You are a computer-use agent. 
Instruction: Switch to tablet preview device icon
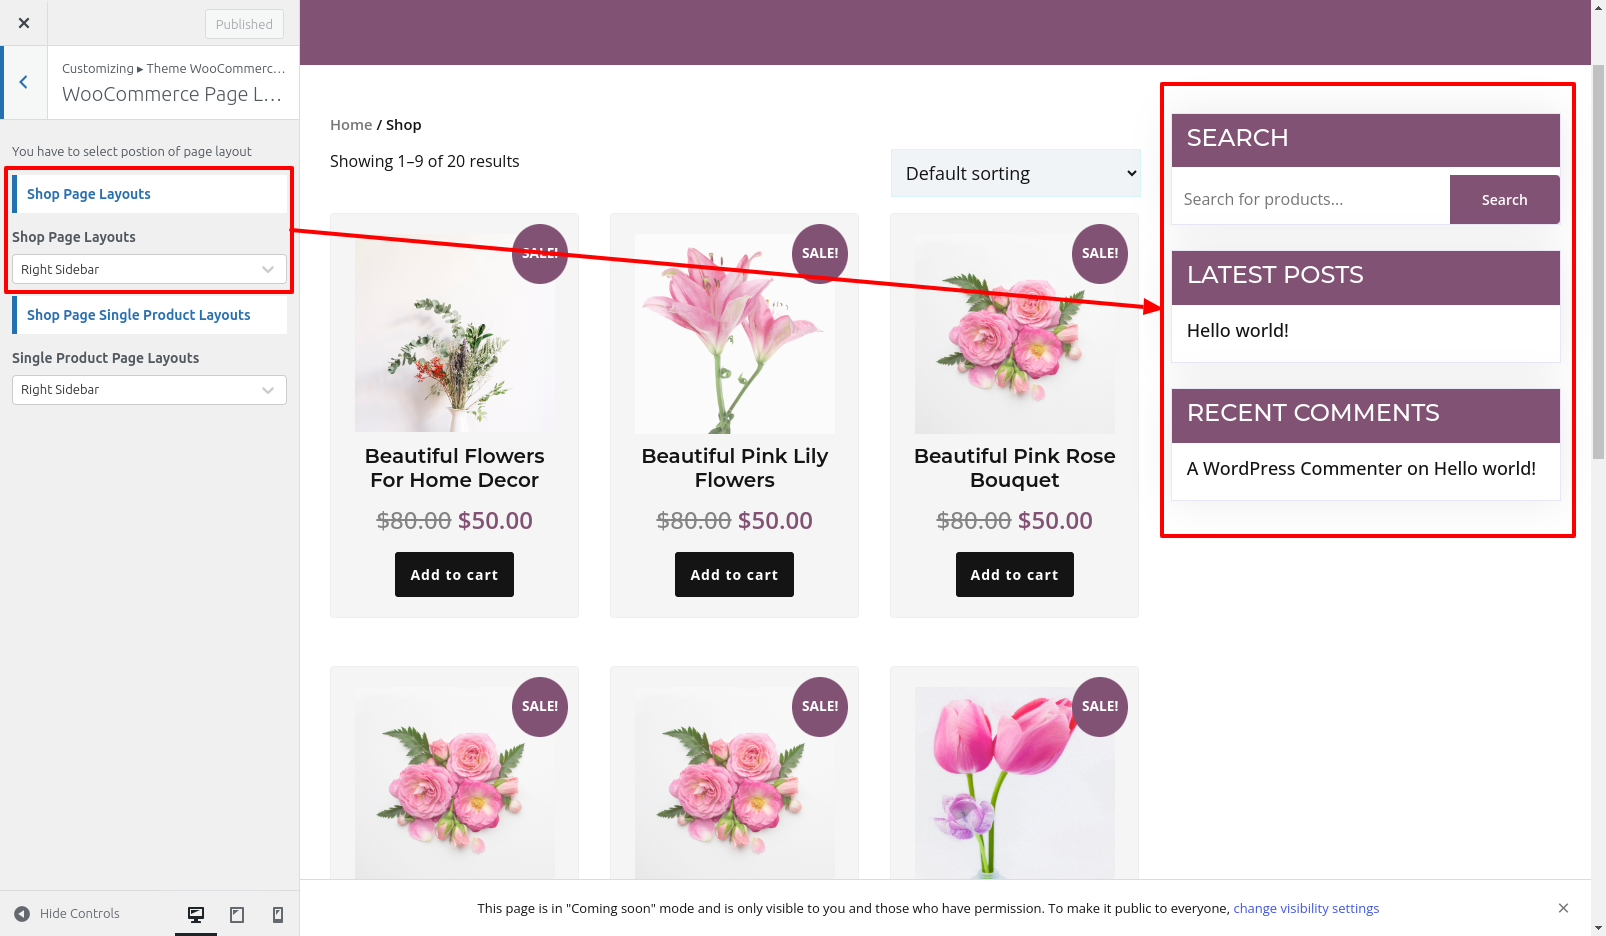point(237,914)
